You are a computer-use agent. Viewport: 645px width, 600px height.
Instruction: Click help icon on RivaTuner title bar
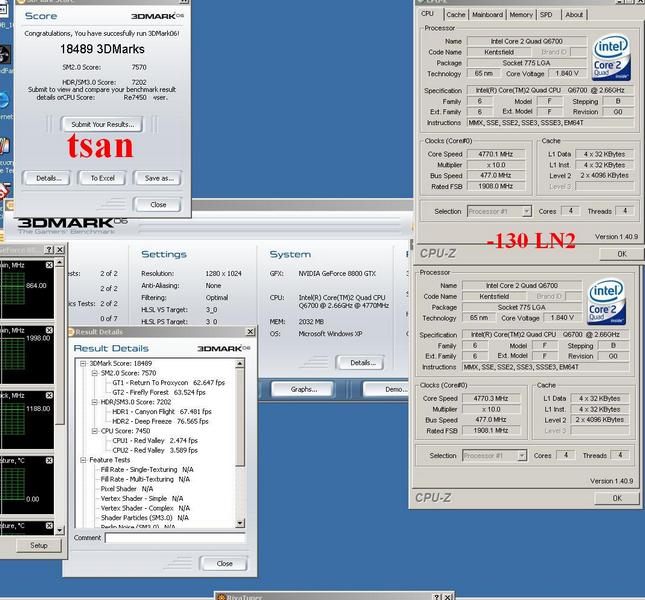point(438,596)
